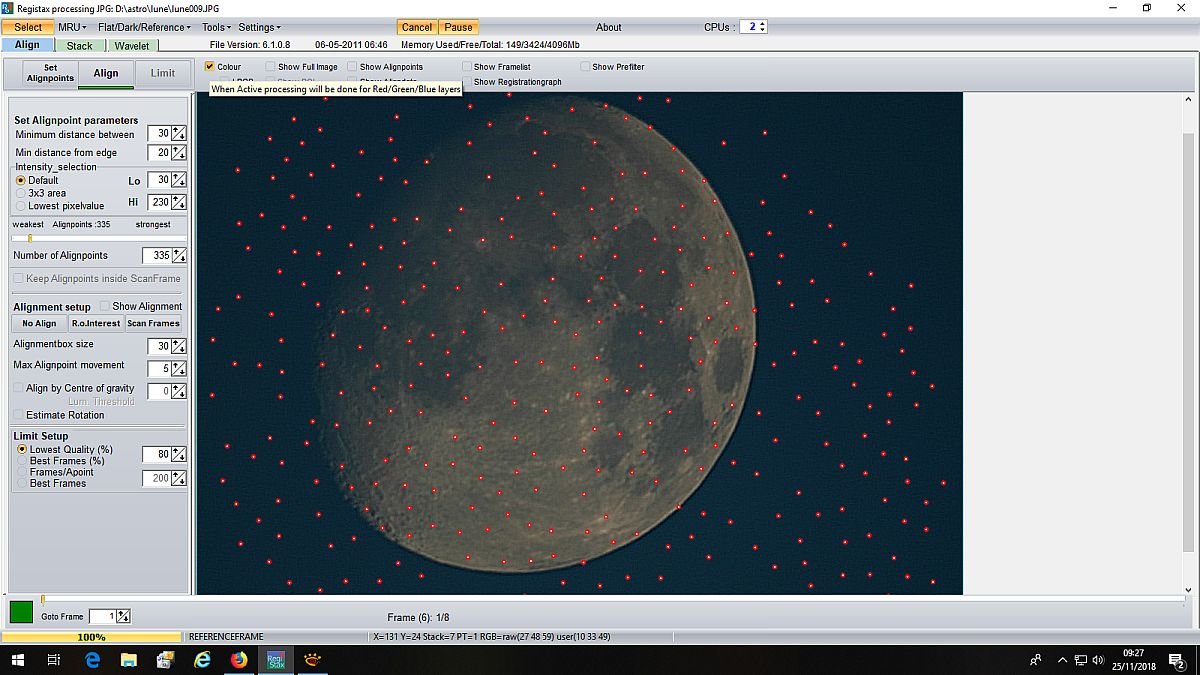
Task: Open File Explorer from the taskbar
Action: (129, 660)
